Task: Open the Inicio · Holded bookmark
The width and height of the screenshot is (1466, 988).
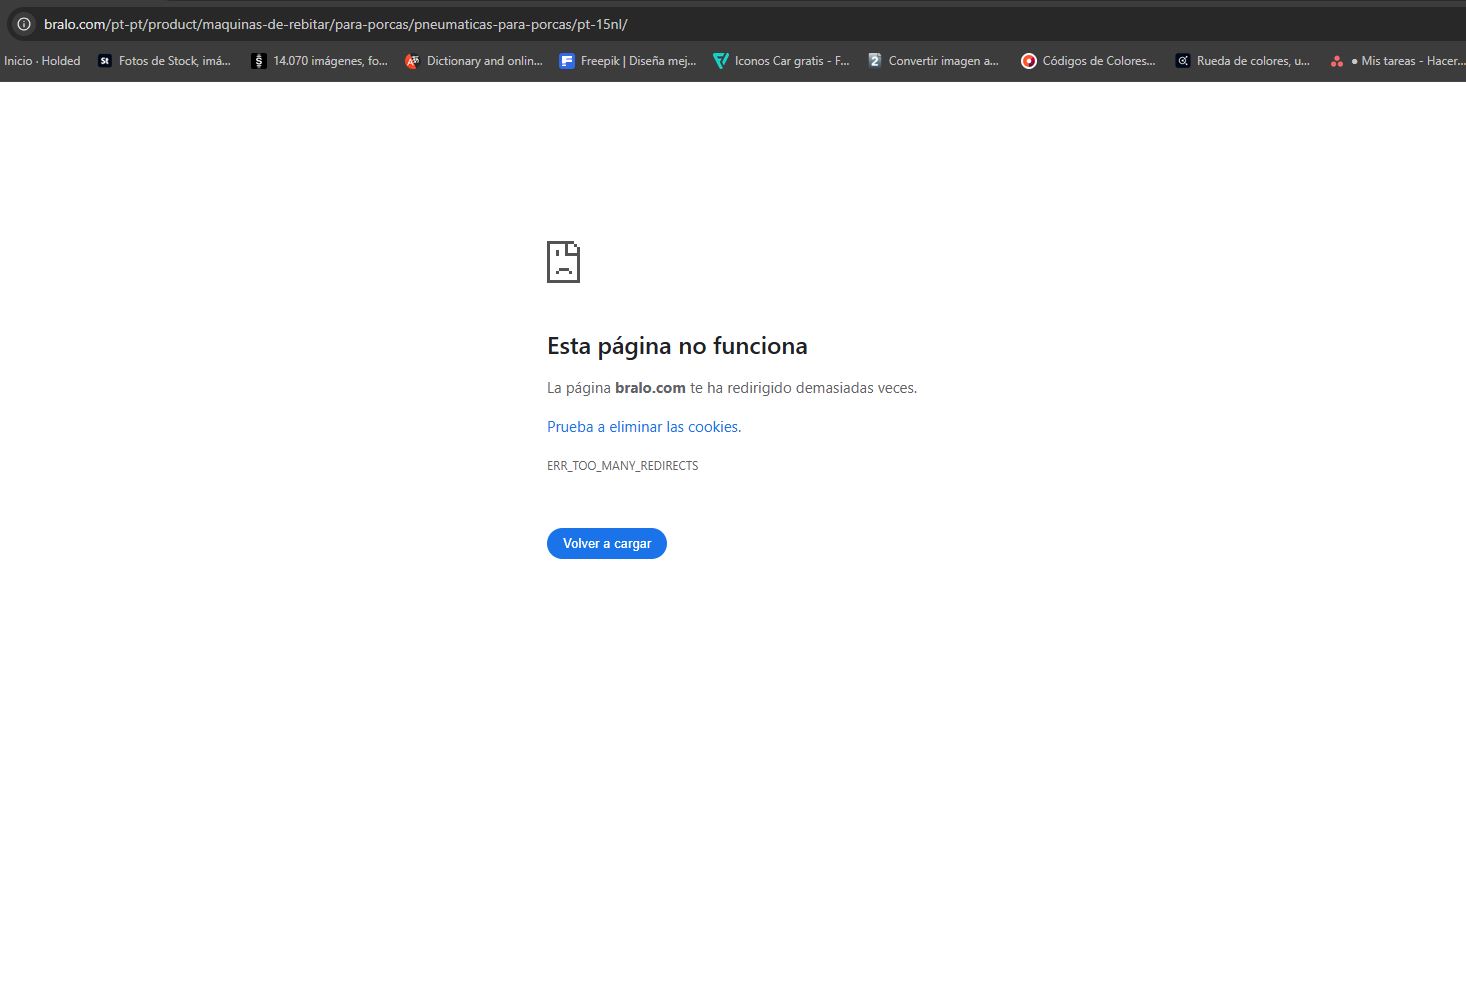Action: pyautogui.click(x=42, y=61)
